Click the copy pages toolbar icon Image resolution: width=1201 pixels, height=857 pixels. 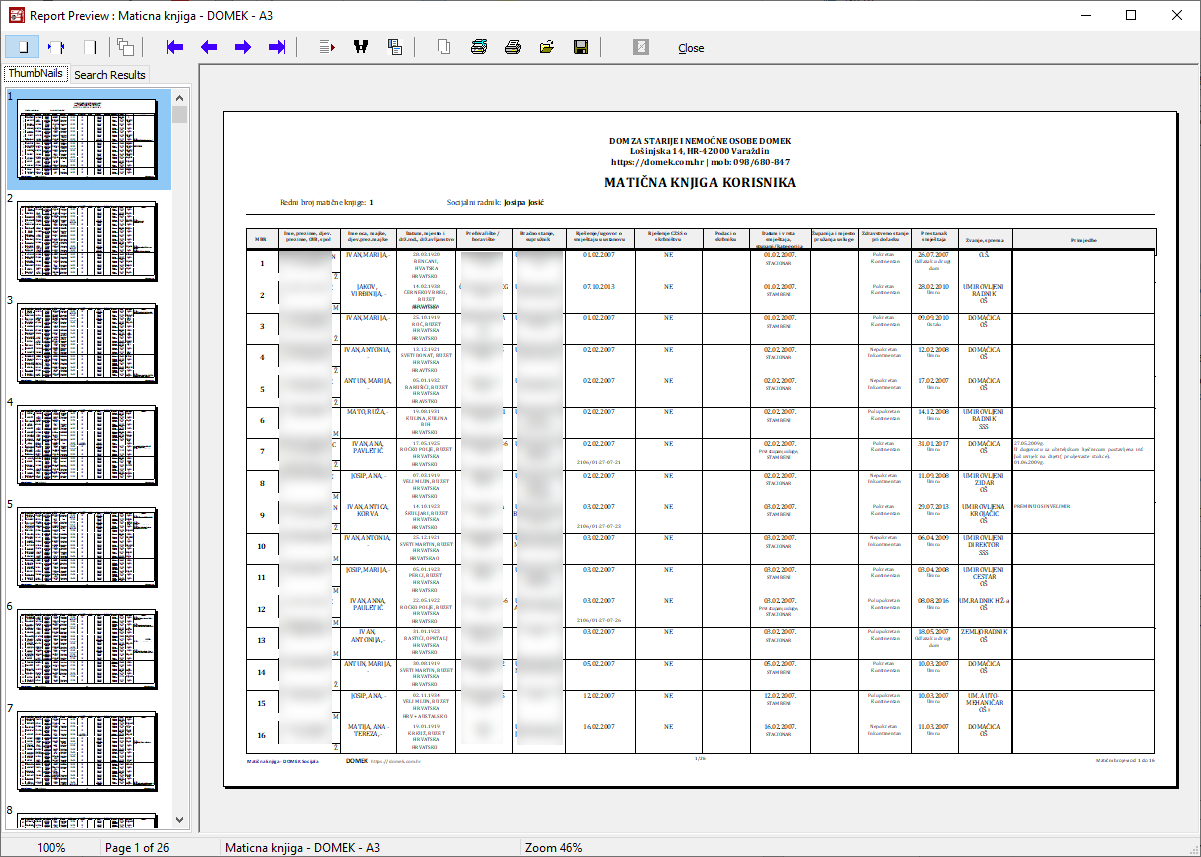125,47
